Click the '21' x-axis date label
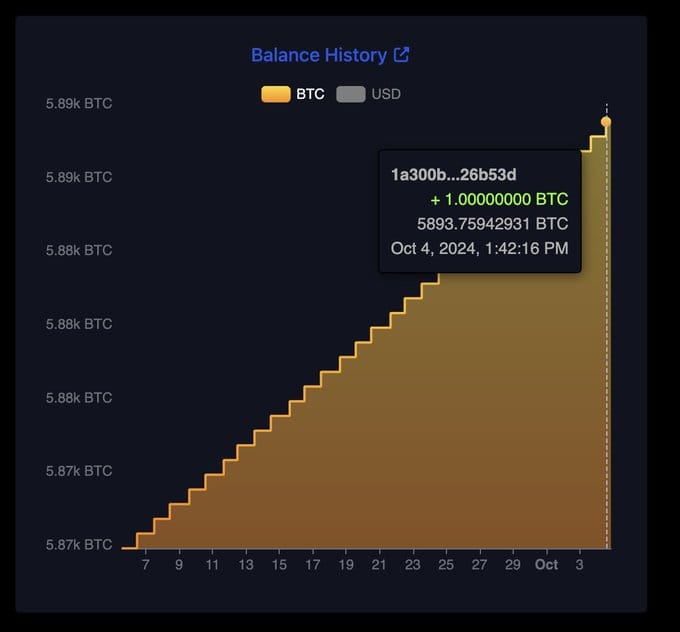The width and height of the screenshot is (680, 632). pos(379,564)
